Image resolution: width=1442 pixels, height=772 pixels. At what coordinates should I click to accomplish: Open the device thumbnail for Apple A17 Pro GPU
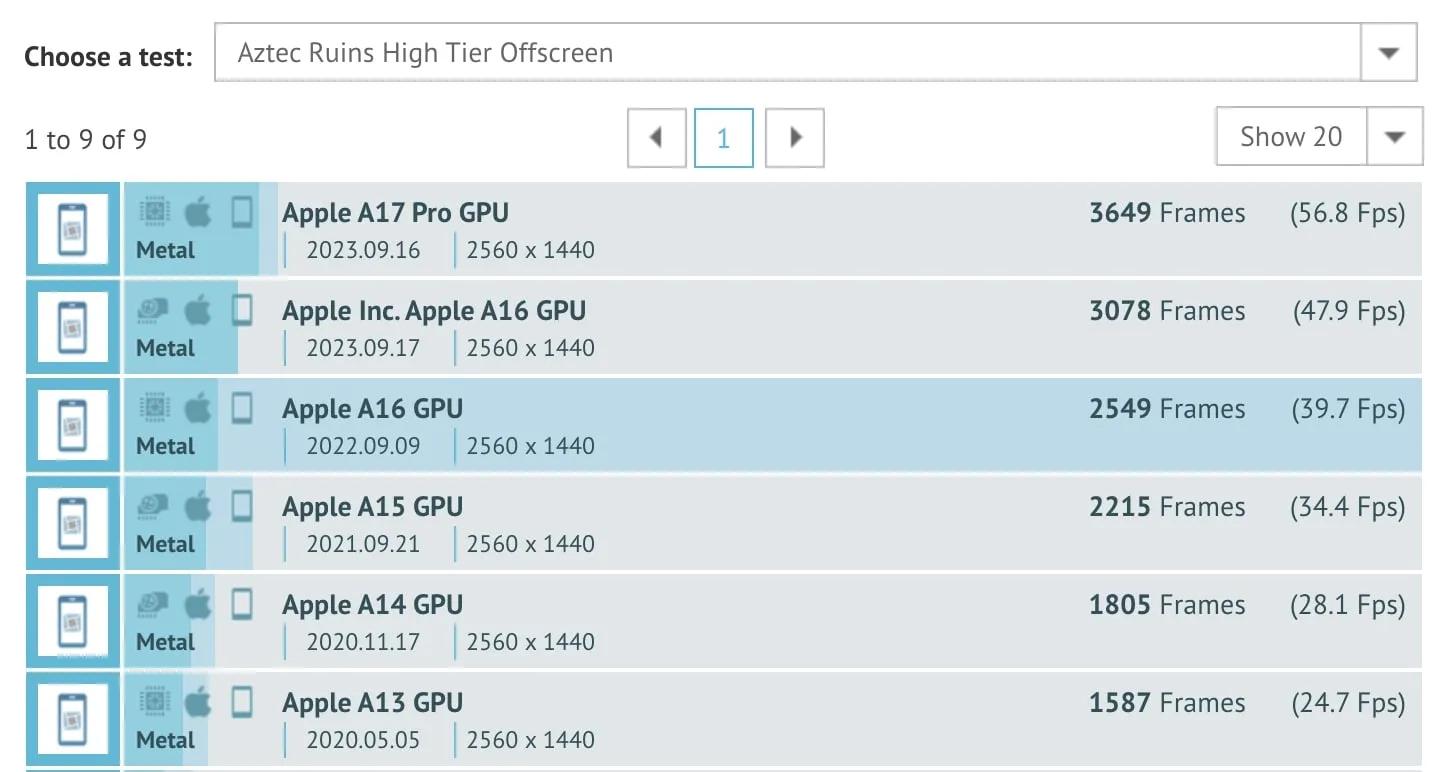point(72,229)
